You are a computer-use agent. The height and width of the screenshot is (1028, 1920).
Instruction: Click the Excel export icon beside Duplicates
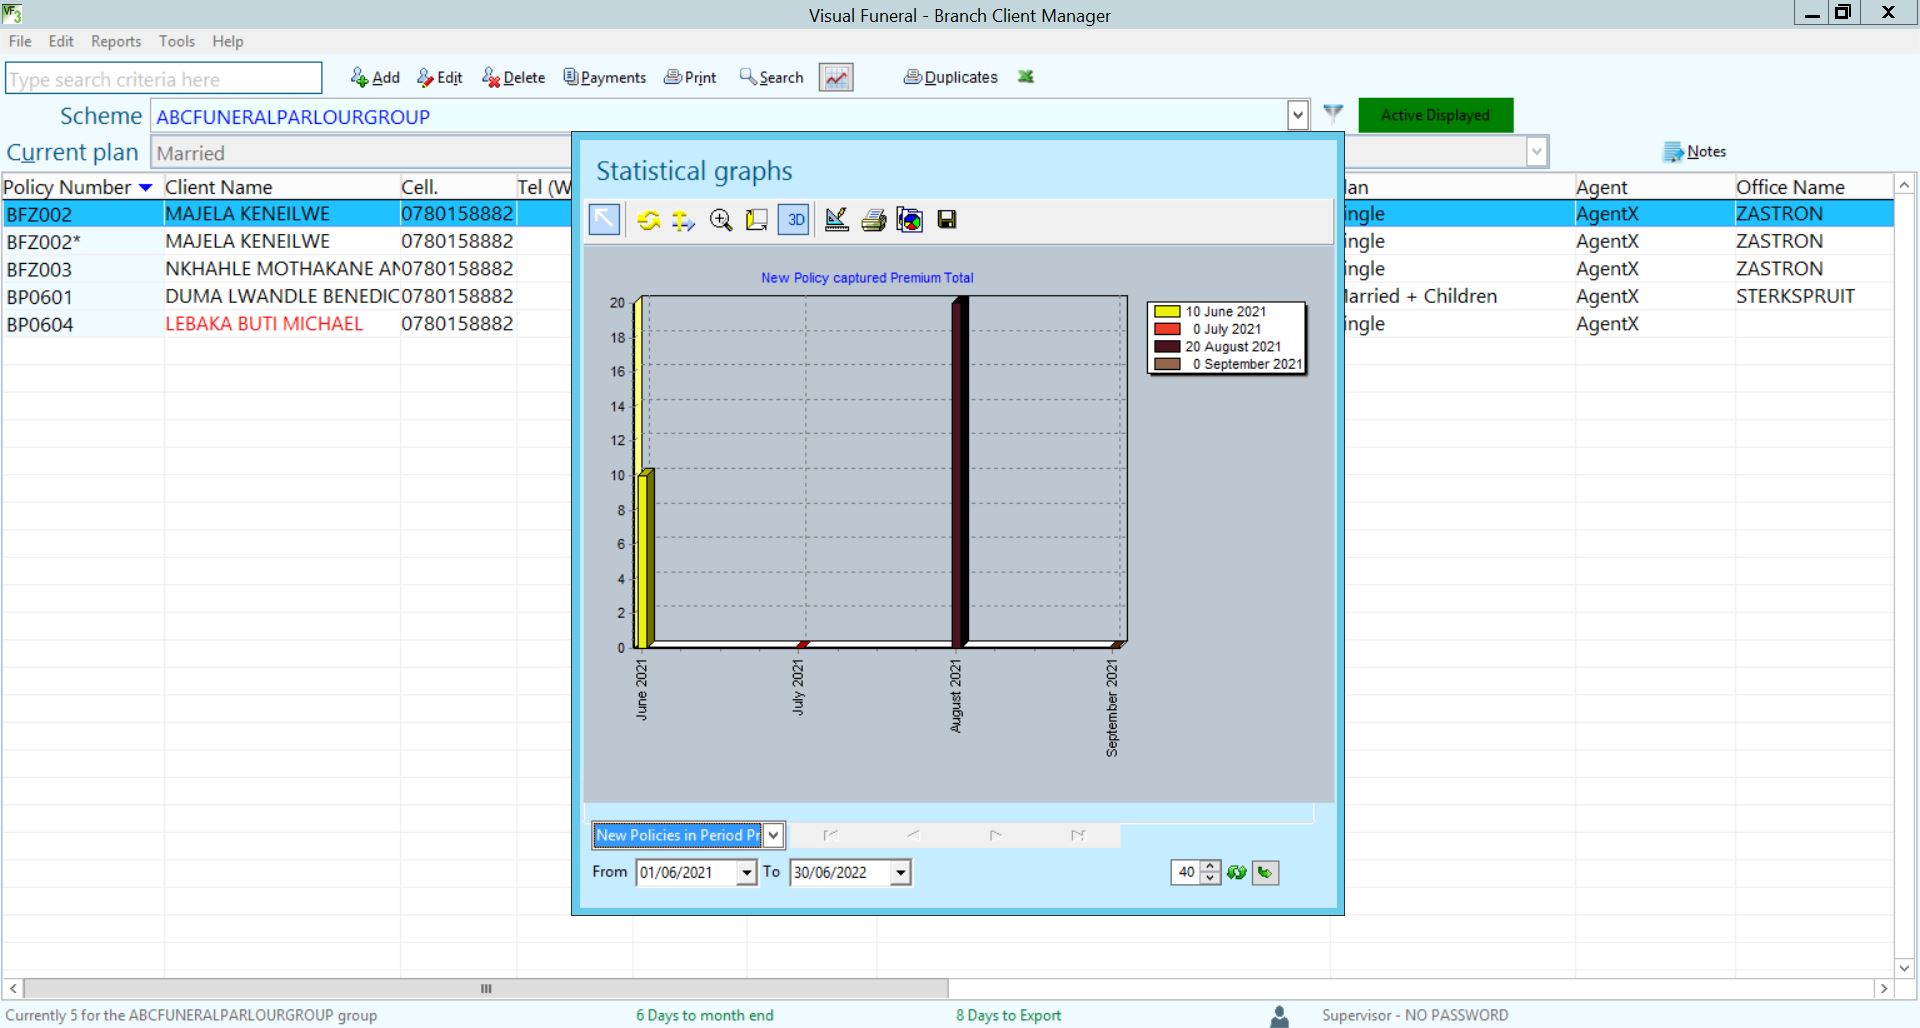pos(1025,77)
